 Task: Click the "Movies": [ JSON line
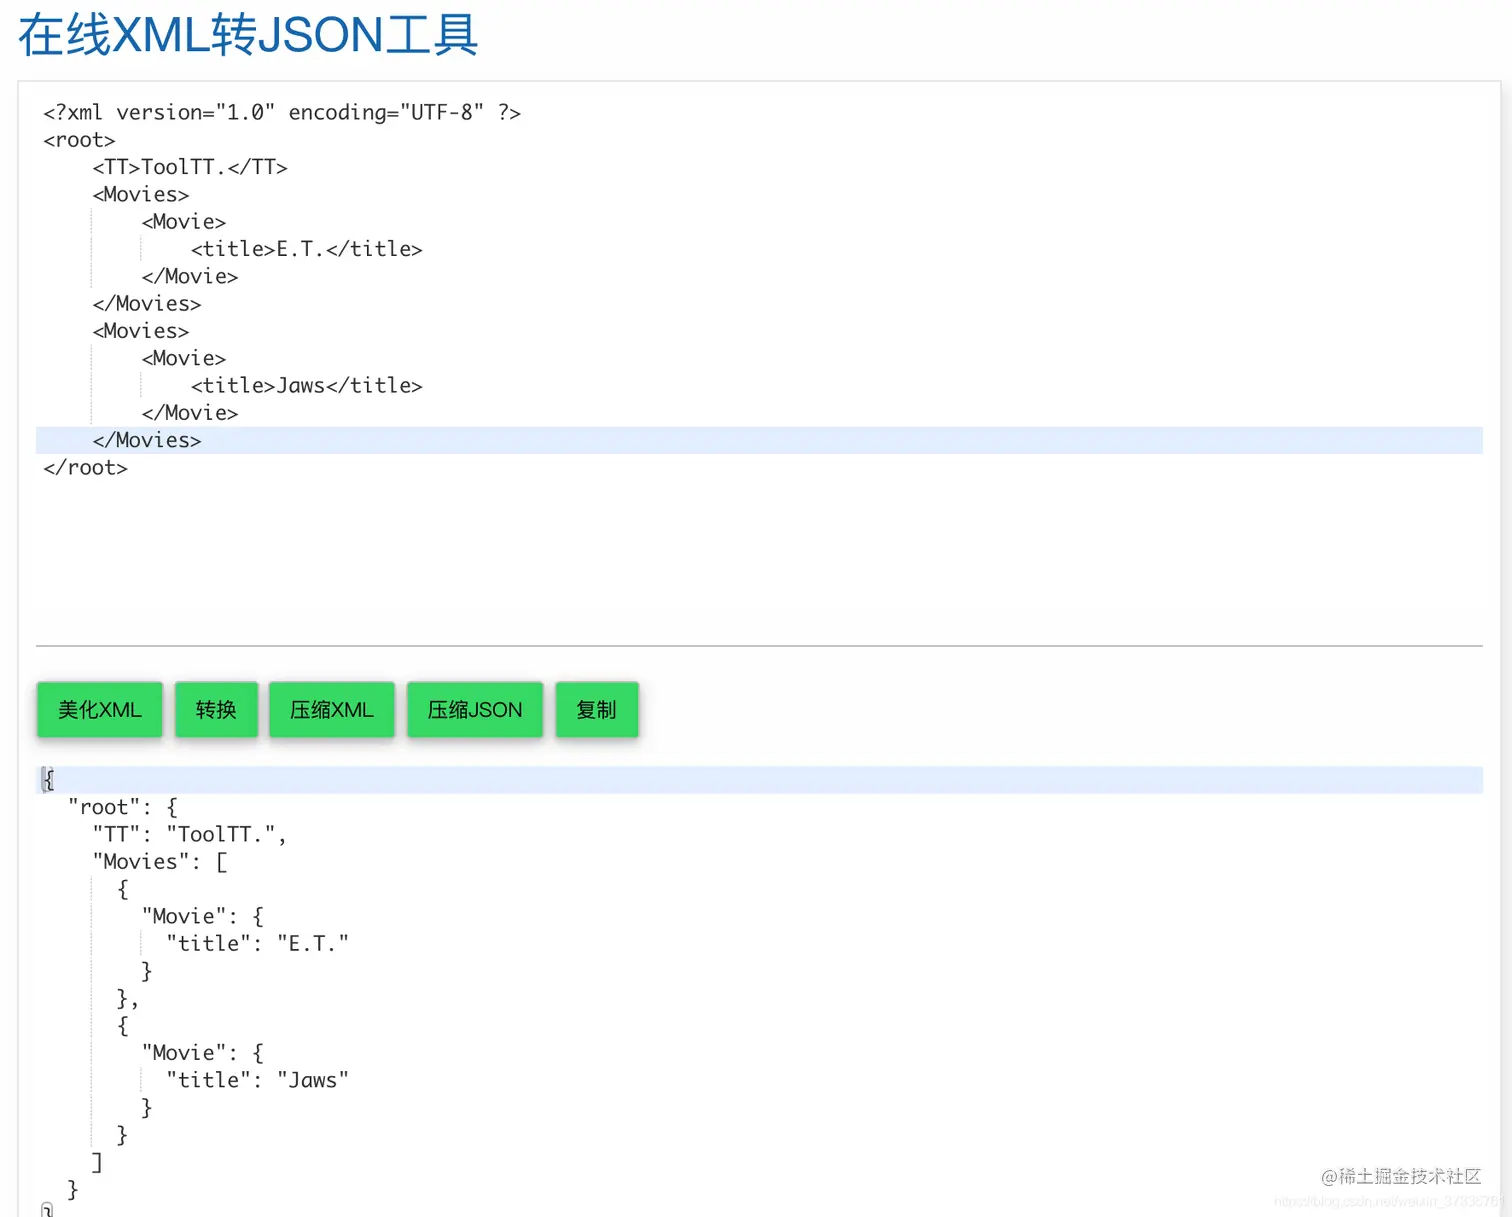click(x=160, y=862)
